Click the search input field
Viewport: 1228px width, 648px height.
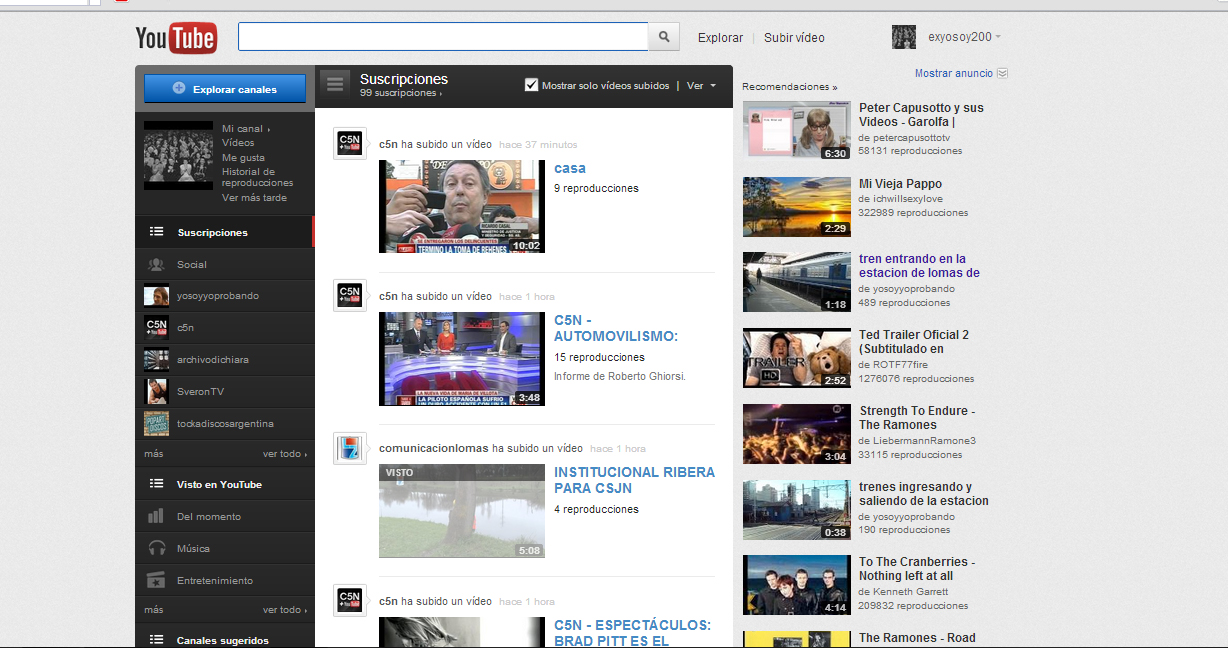443,37
